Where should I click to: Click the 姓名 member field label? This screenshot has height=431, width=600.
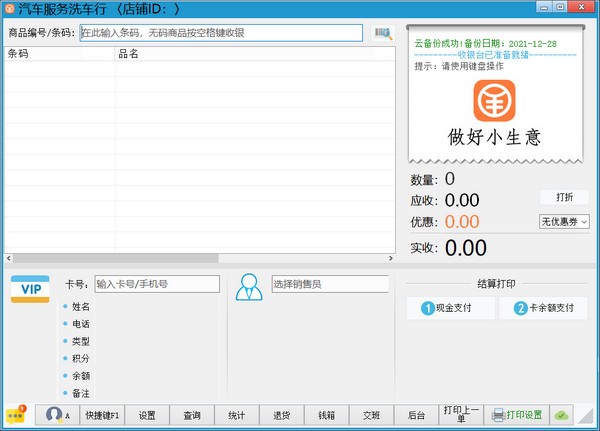(81, 307)
